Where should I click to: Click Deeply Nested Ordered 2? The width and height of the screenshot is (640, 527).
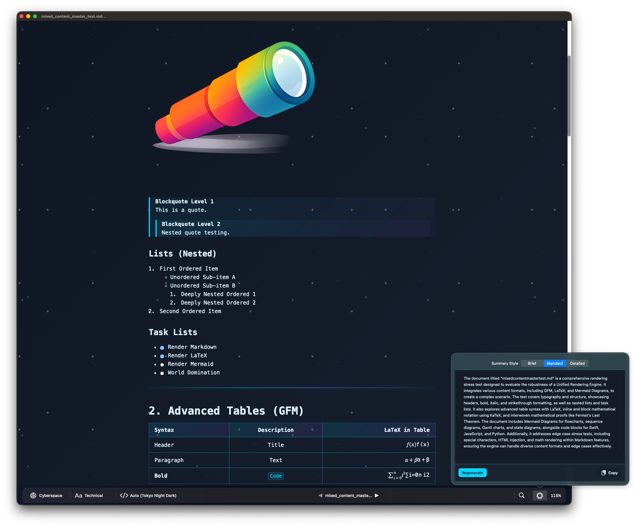[x=218, y=303]
